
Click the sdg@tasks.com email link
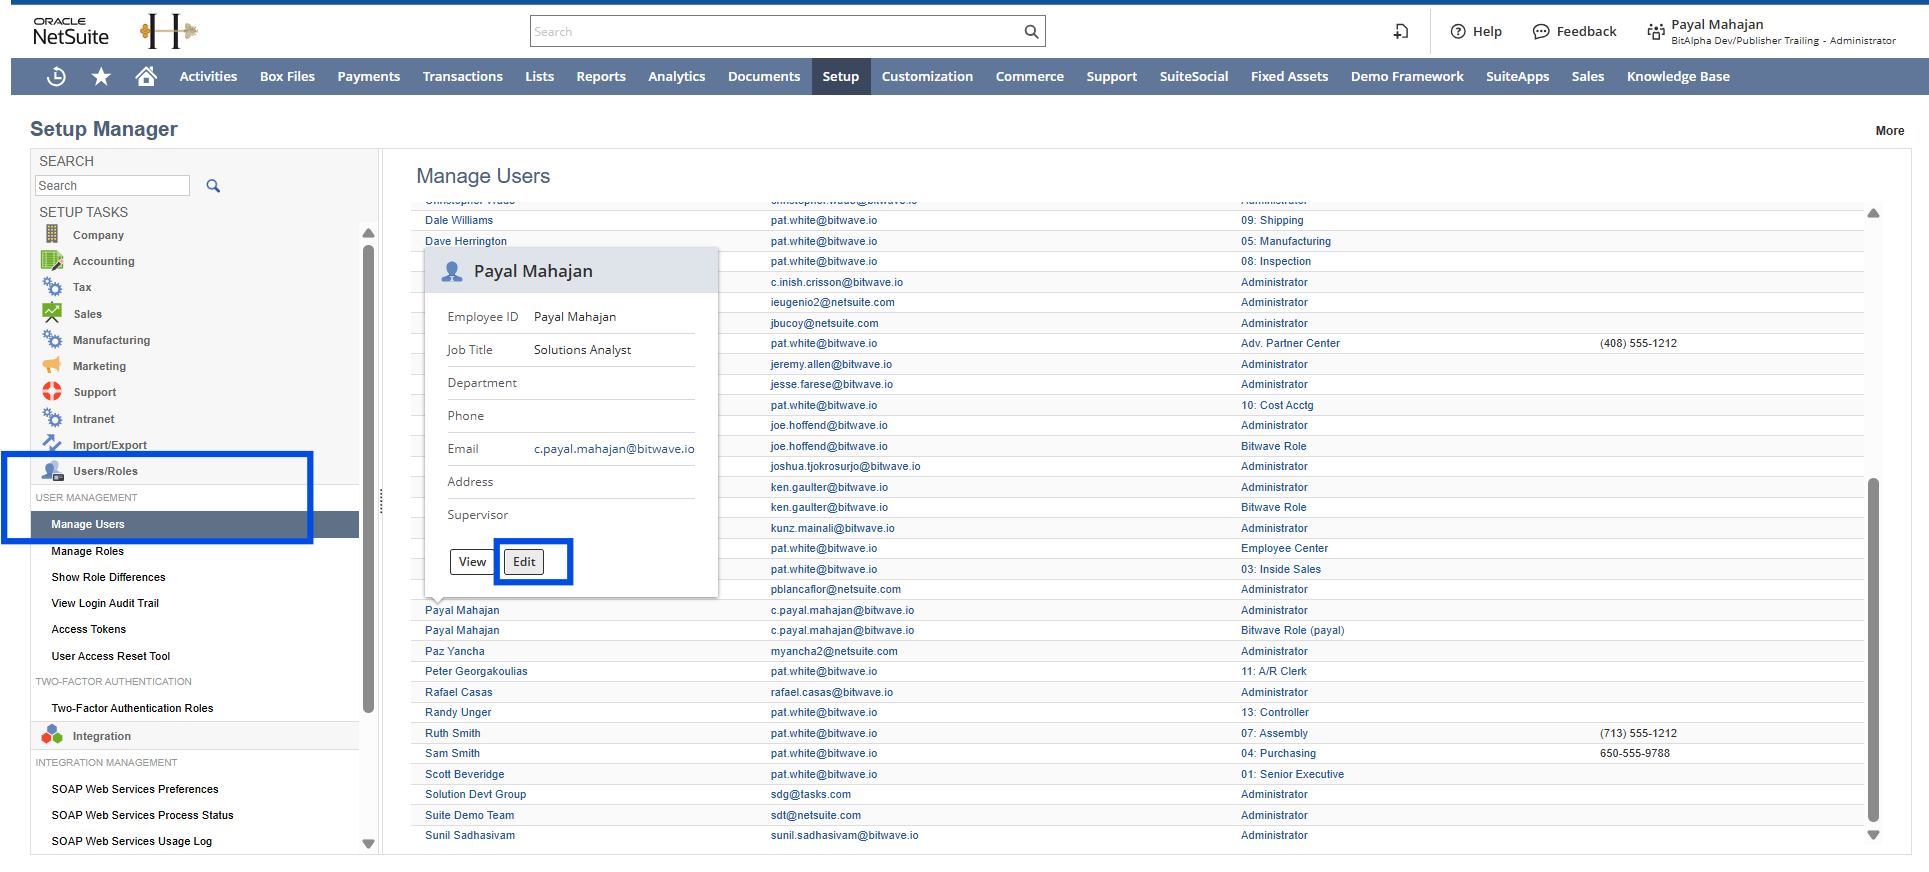[x=811, y=794]
